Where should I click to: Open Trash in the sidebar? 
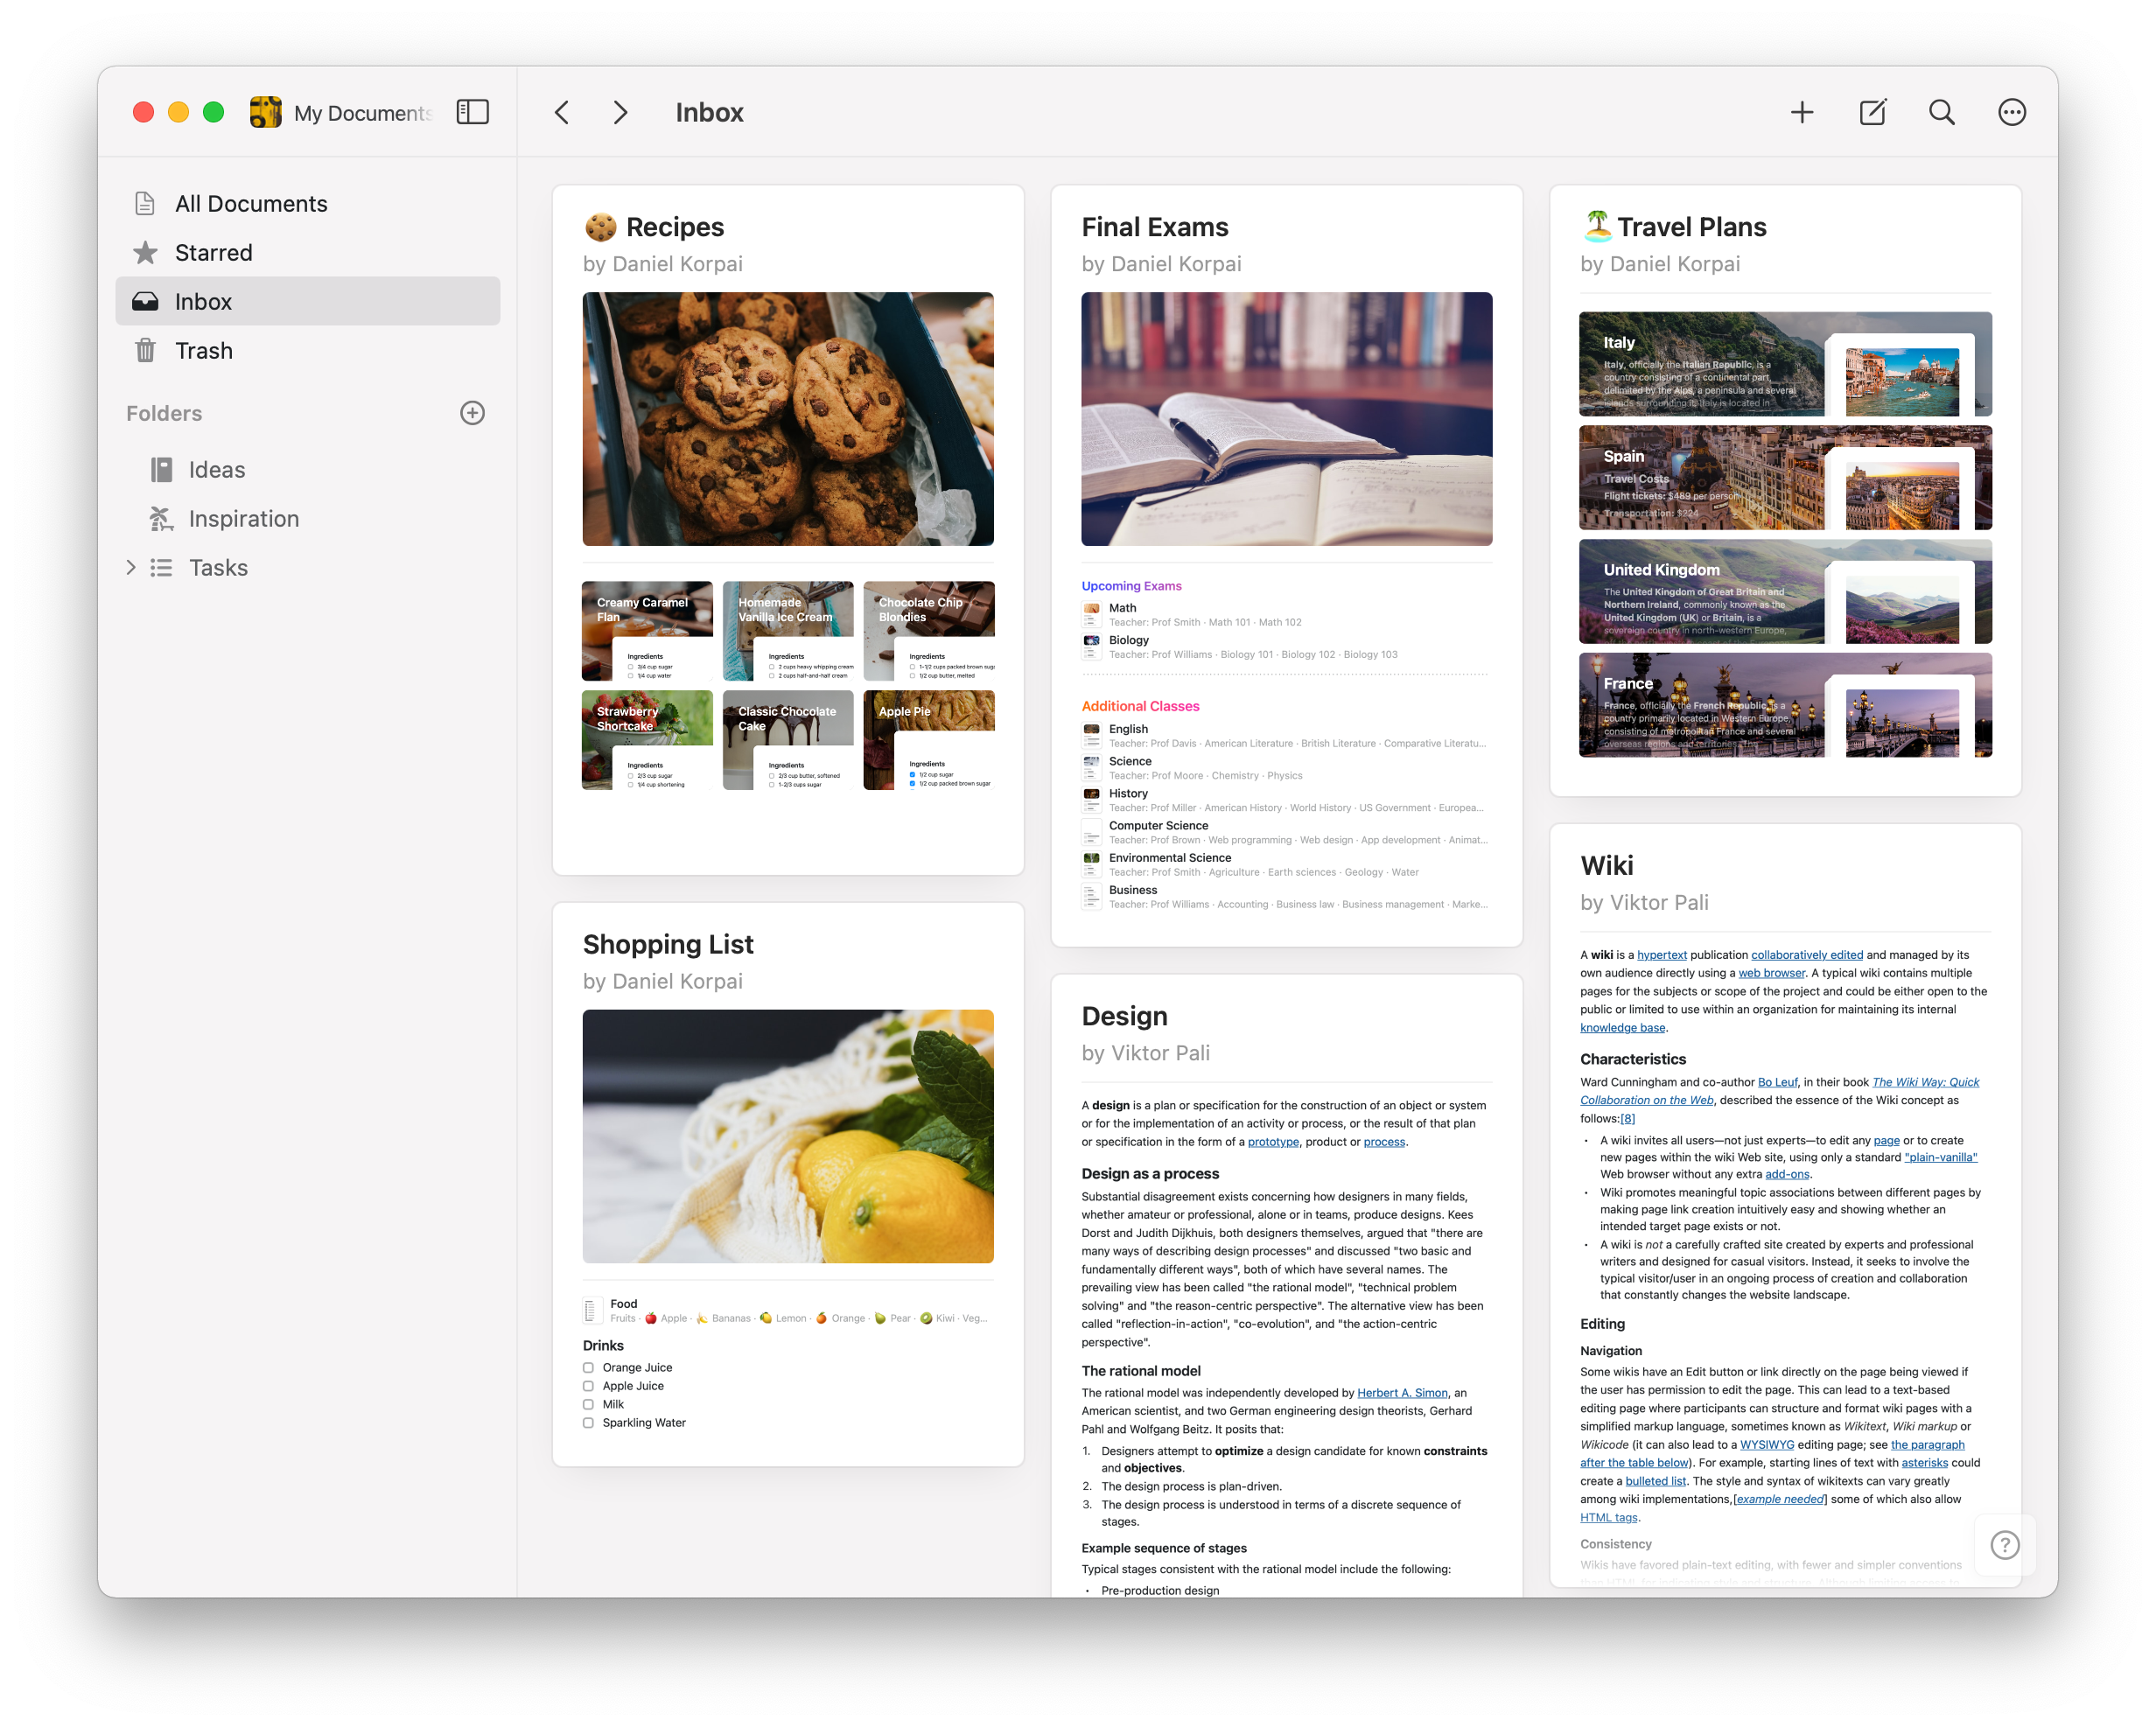tap(203, 351)
